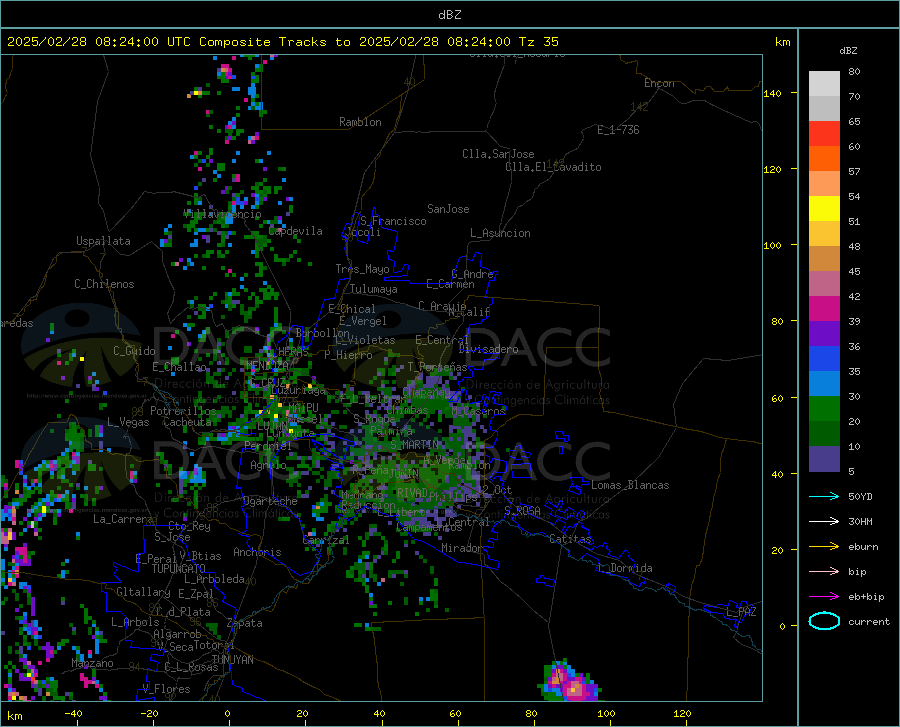
Task: Click the '80' value label on color scale
Action: coord(854,72)
